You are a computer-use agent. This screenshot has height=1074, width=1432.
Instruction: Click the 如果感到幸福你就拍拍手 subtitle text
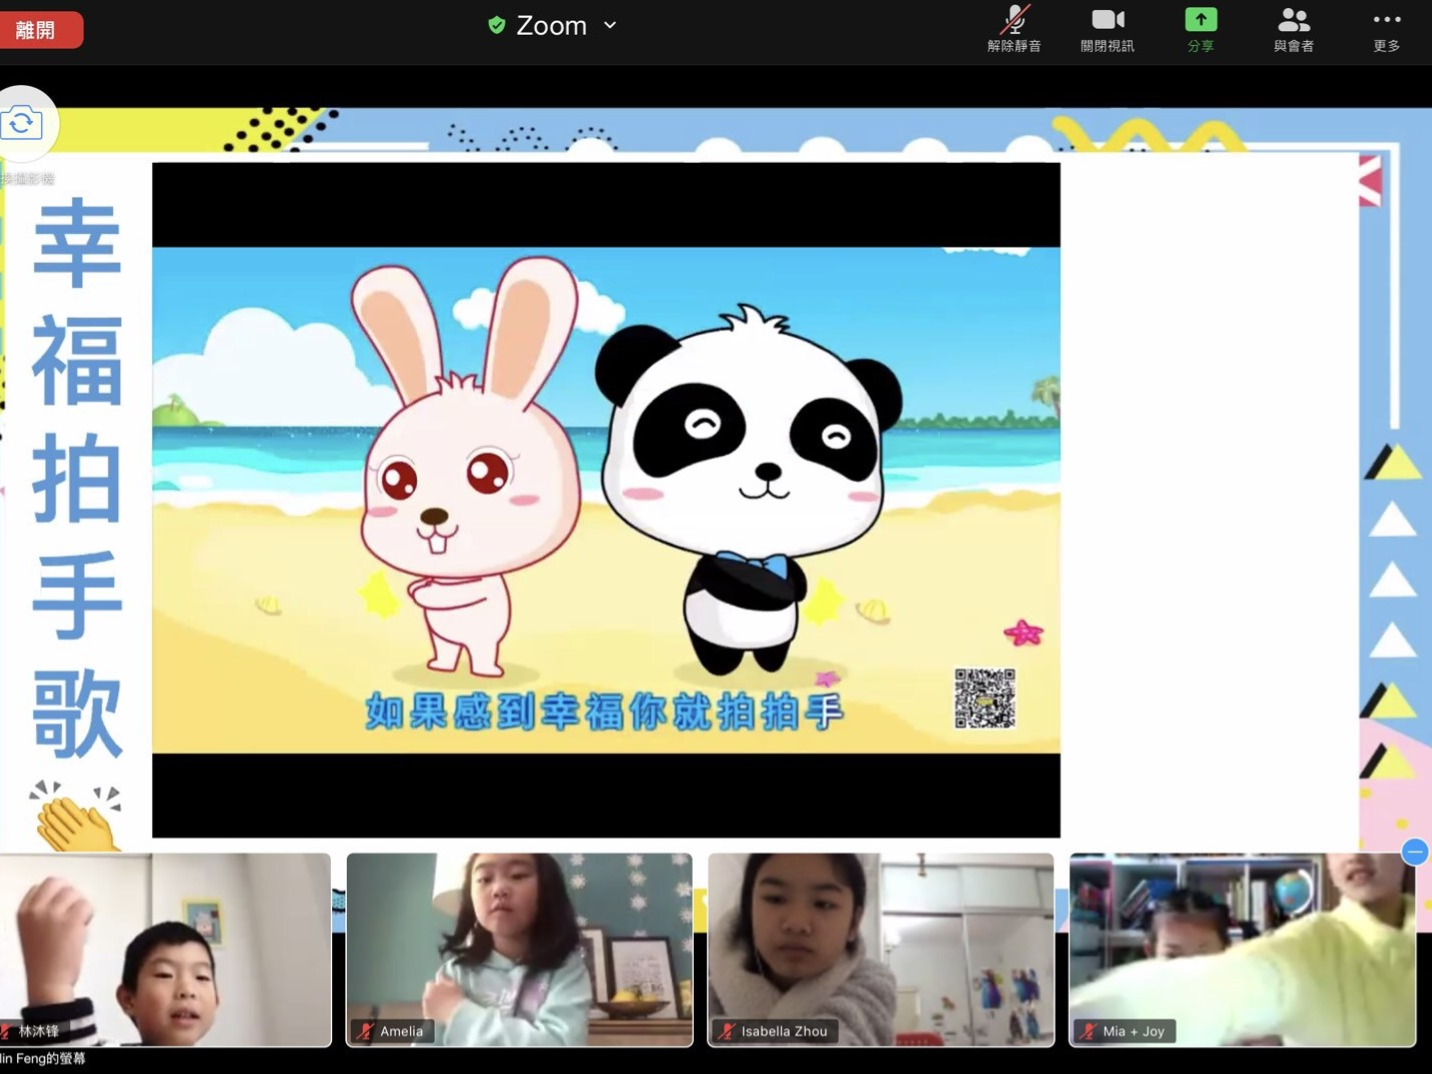click(604, 711)
